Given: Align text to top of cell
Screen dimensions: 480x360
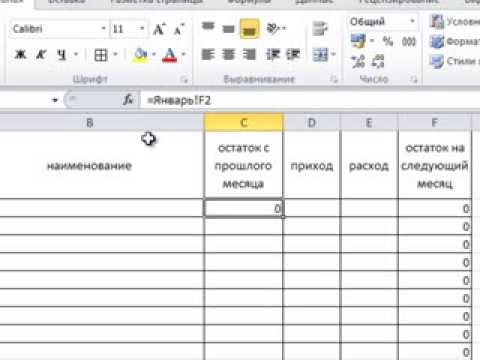Looking at the screenshot, I should [x=208, y=28].
